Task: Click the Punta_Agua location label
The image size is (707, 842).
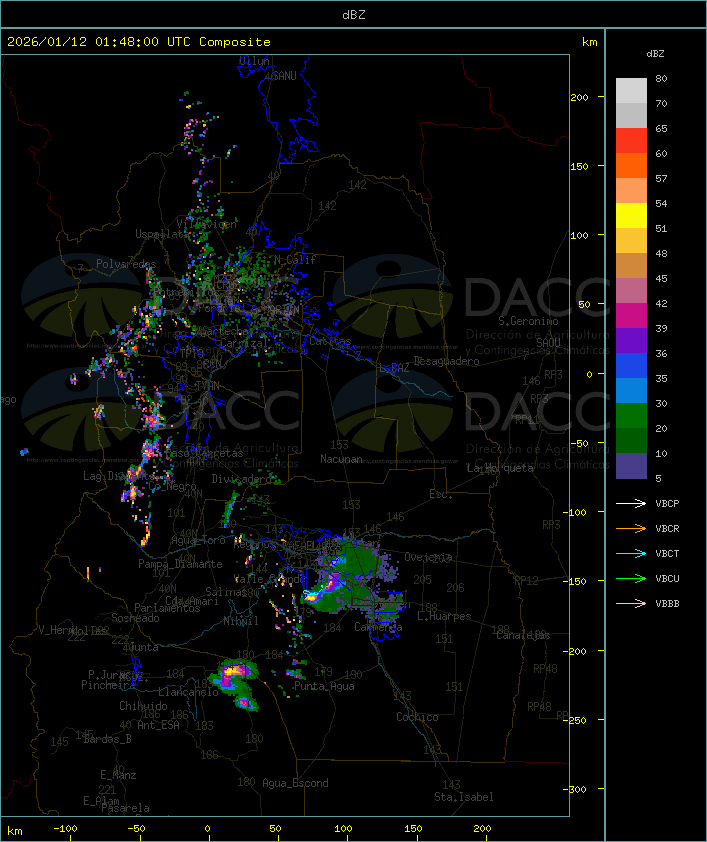Action: pos(324,686)
